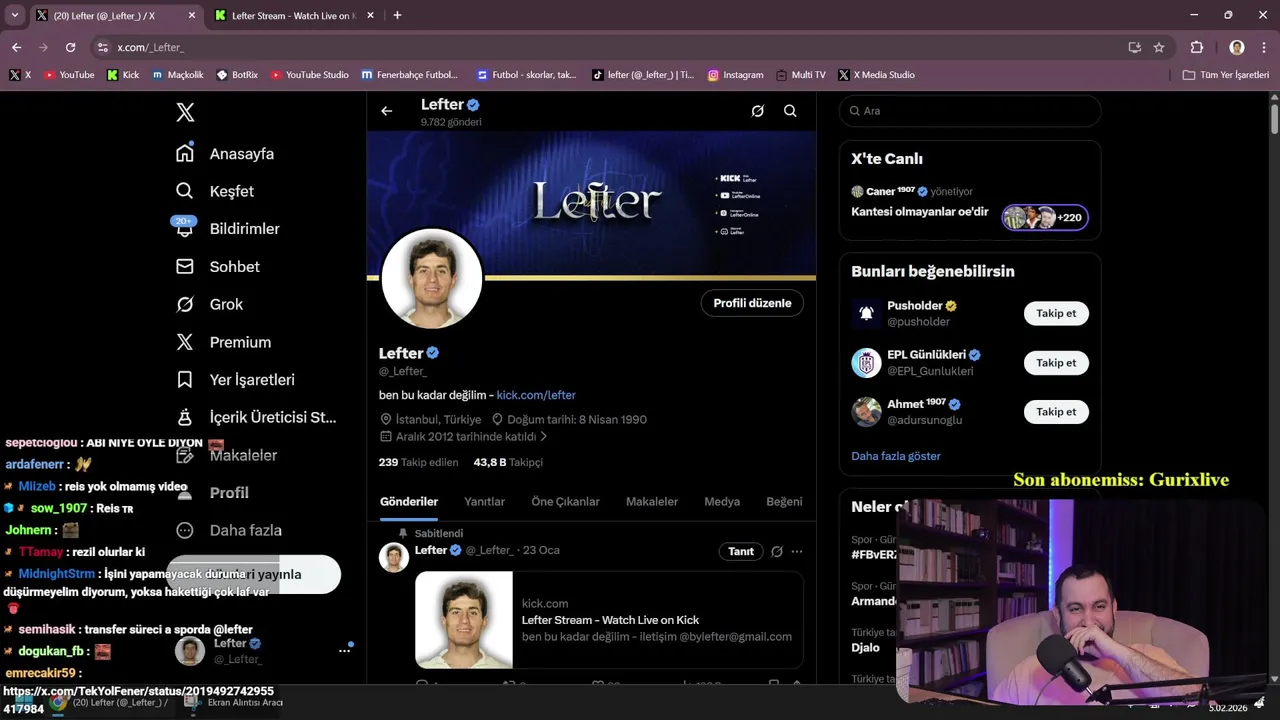The height and width of the screenshot is (720, 1280).
Task: Click Grok icon in profile header
Action: point(758,111)
